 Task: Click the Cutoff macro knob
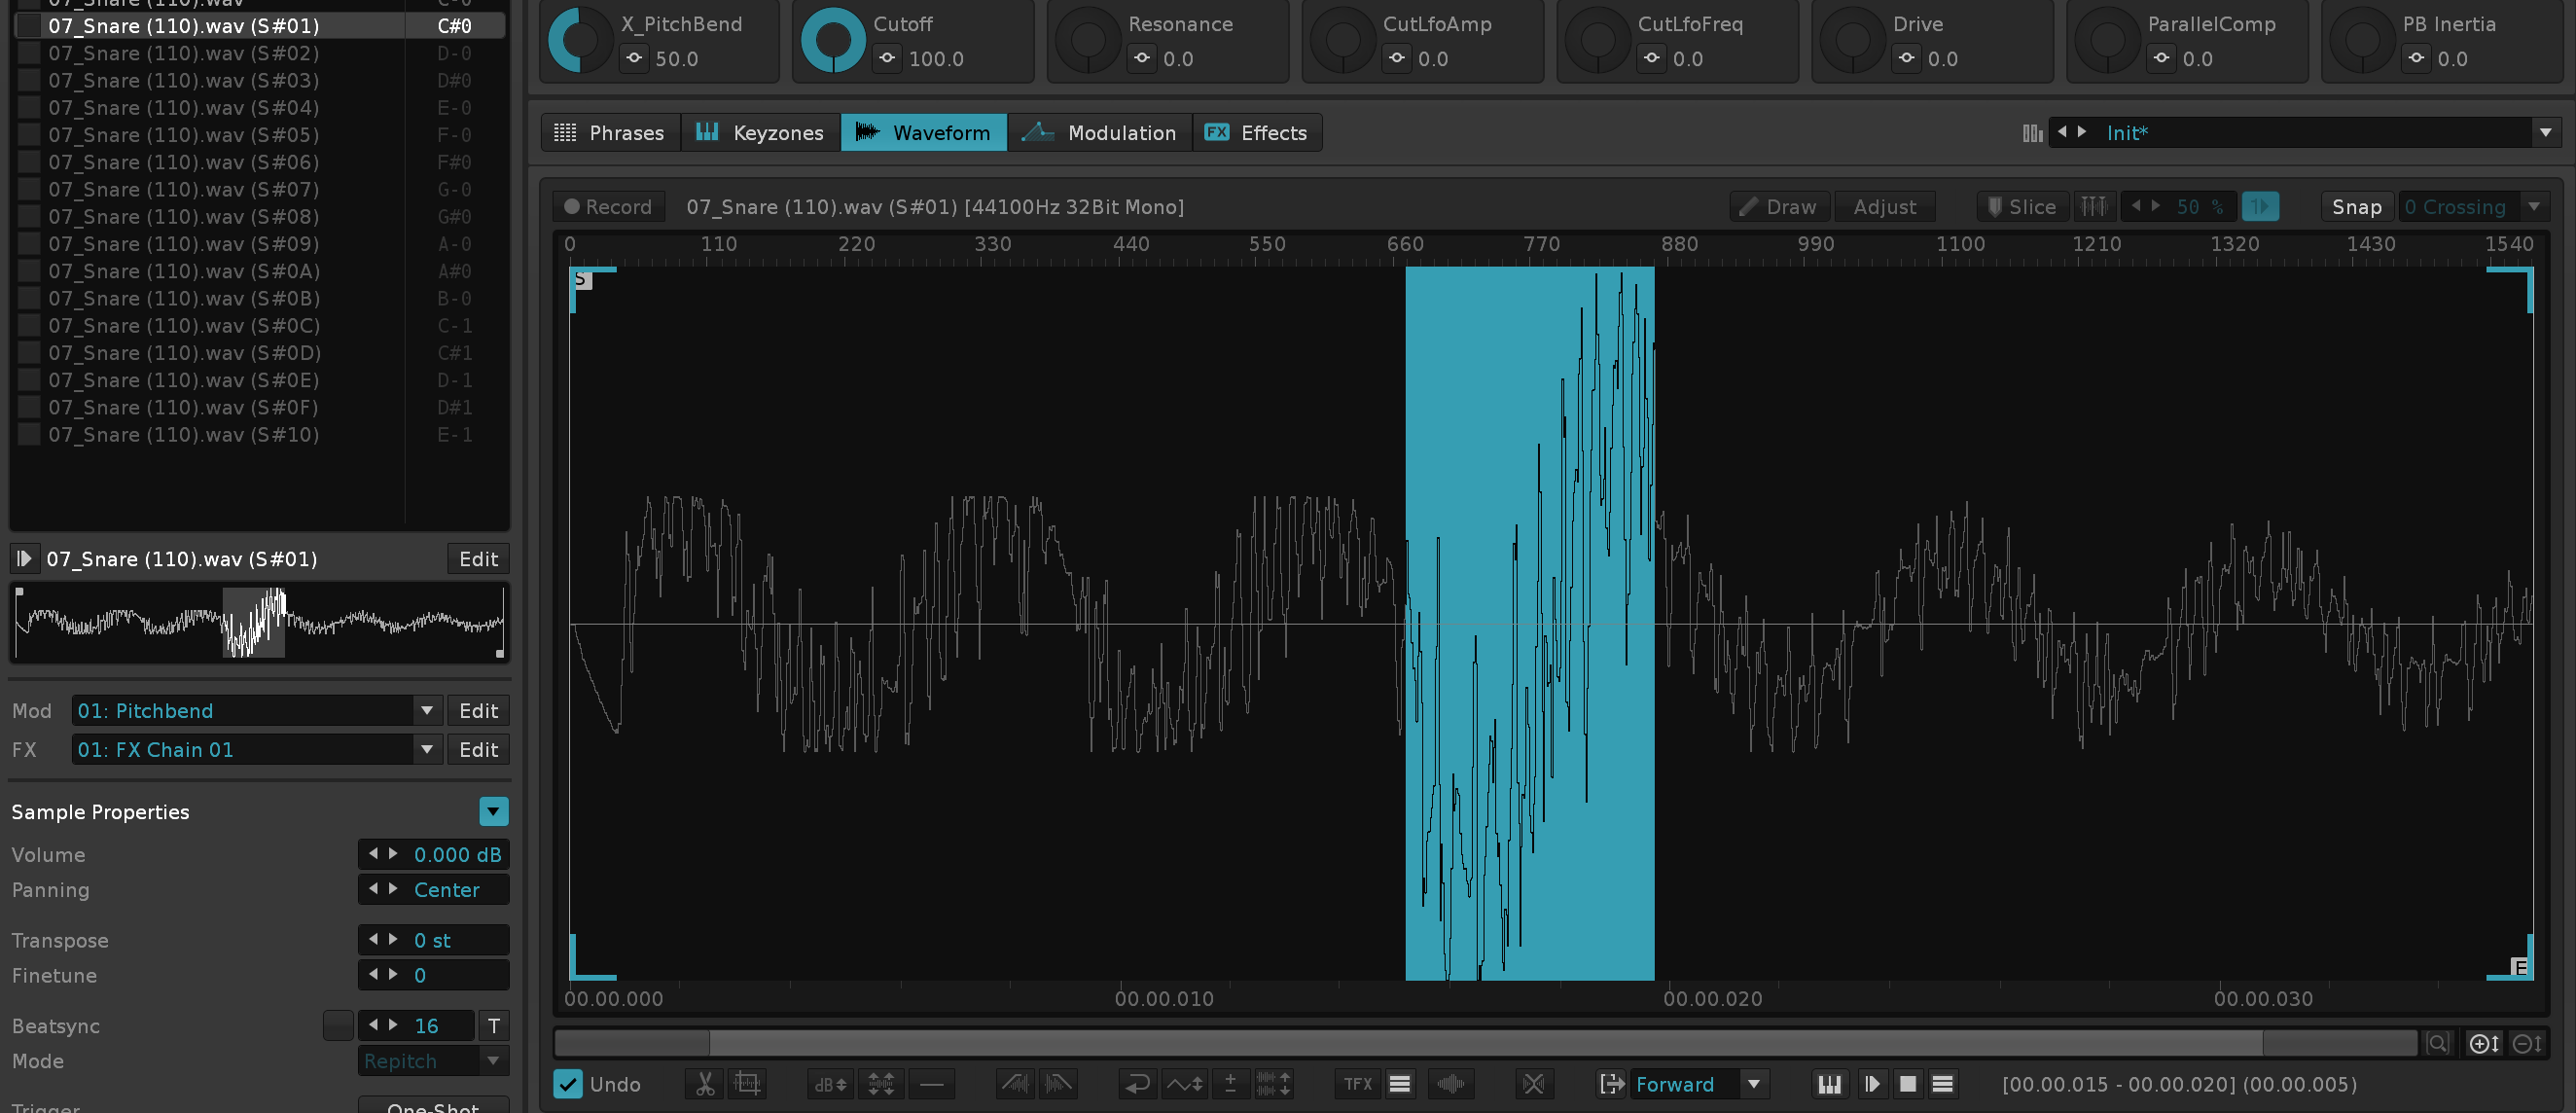click(833, 41)
